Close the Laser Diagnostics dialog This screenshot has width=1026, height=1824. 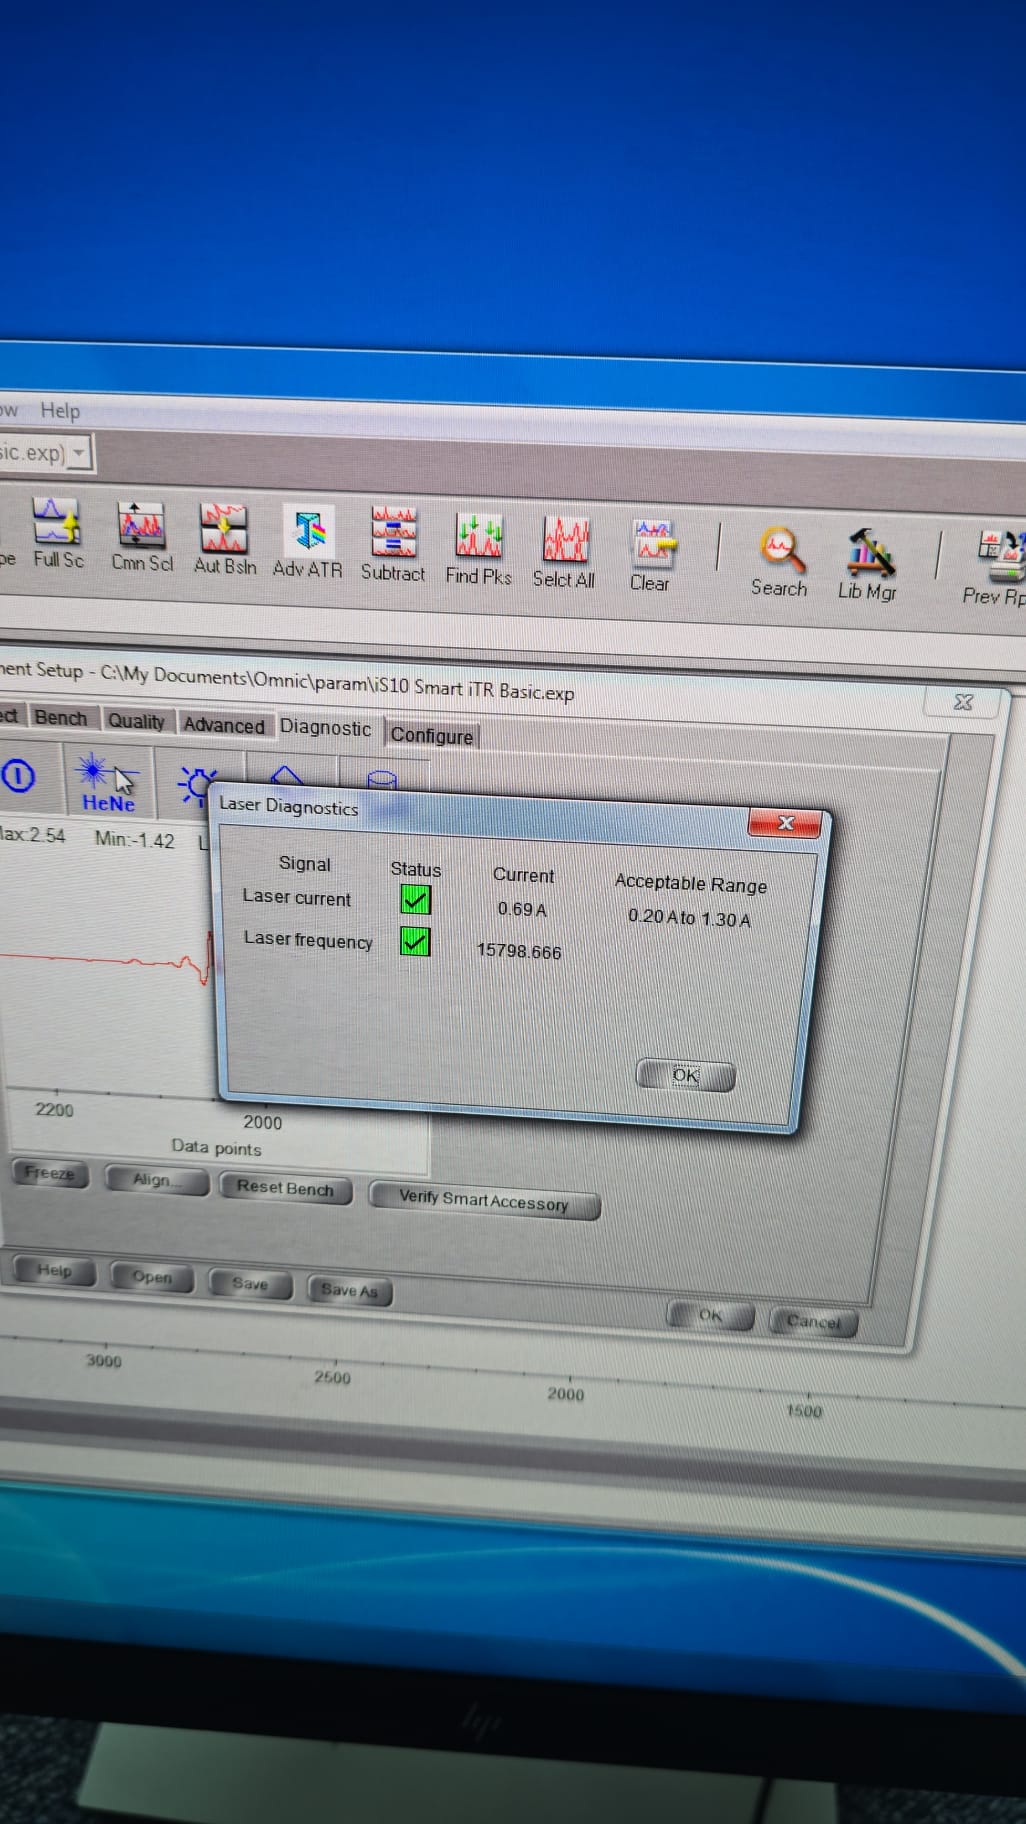pyautogui.click(x=785, y=823)
